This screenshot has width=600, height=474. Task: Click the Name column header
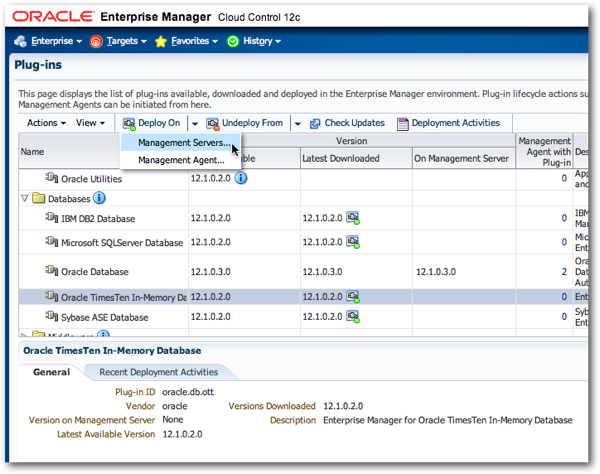pos(32,152)
